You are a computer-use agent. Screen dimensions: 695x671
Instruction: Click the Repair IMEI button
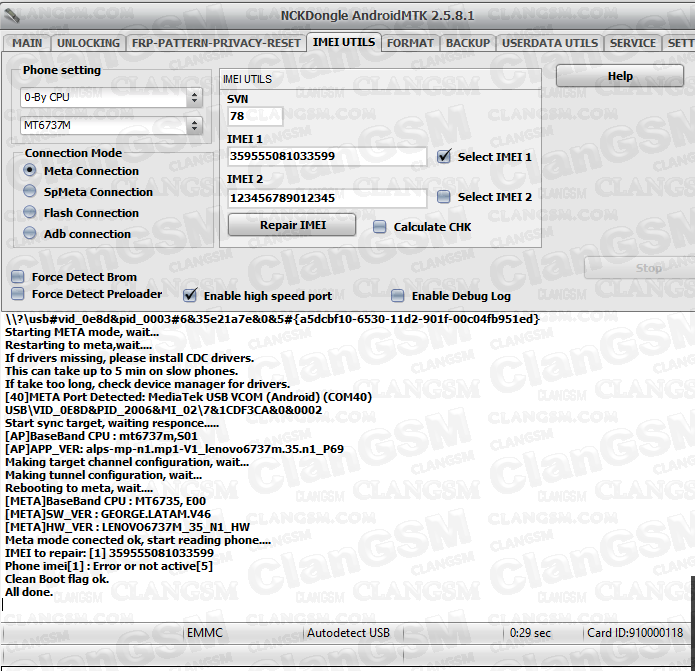[x=292, y=225]
